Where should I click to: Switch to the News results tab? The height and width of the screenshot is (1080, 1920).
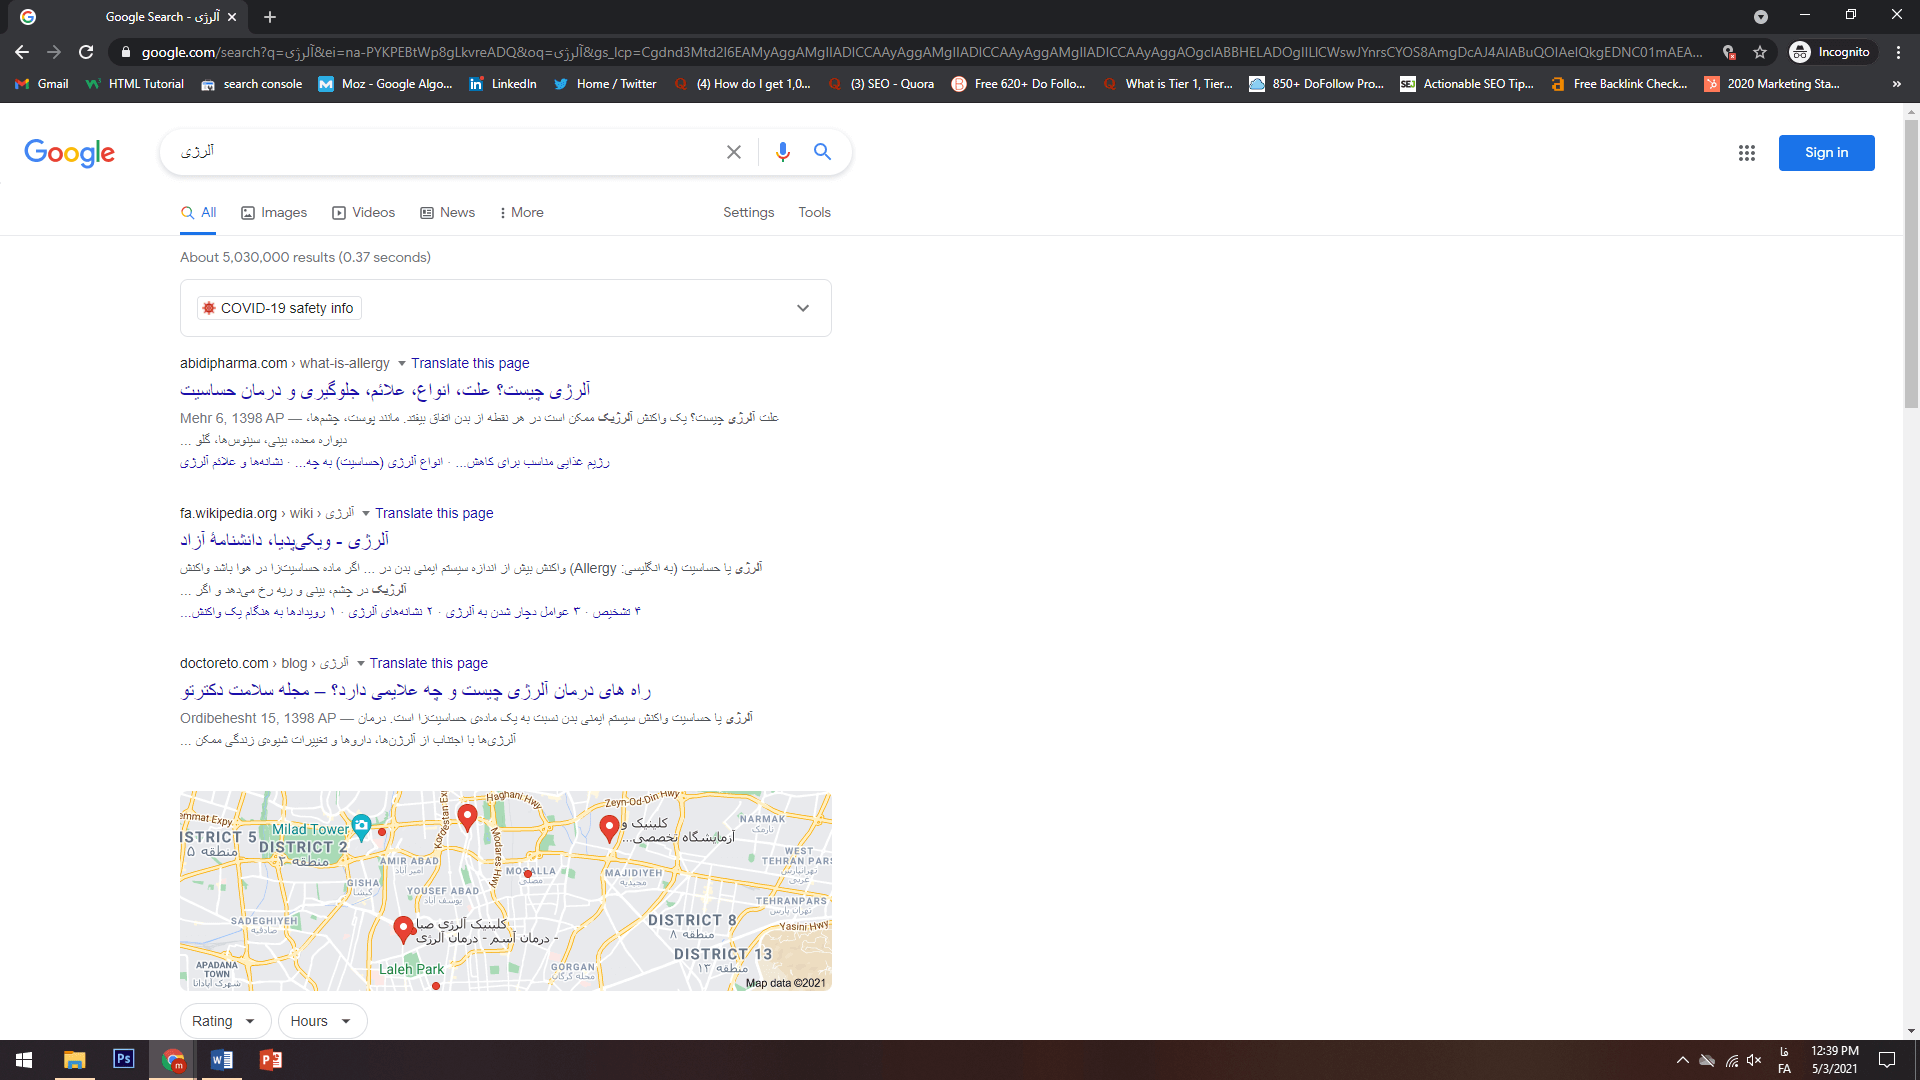tap(447, 212)
